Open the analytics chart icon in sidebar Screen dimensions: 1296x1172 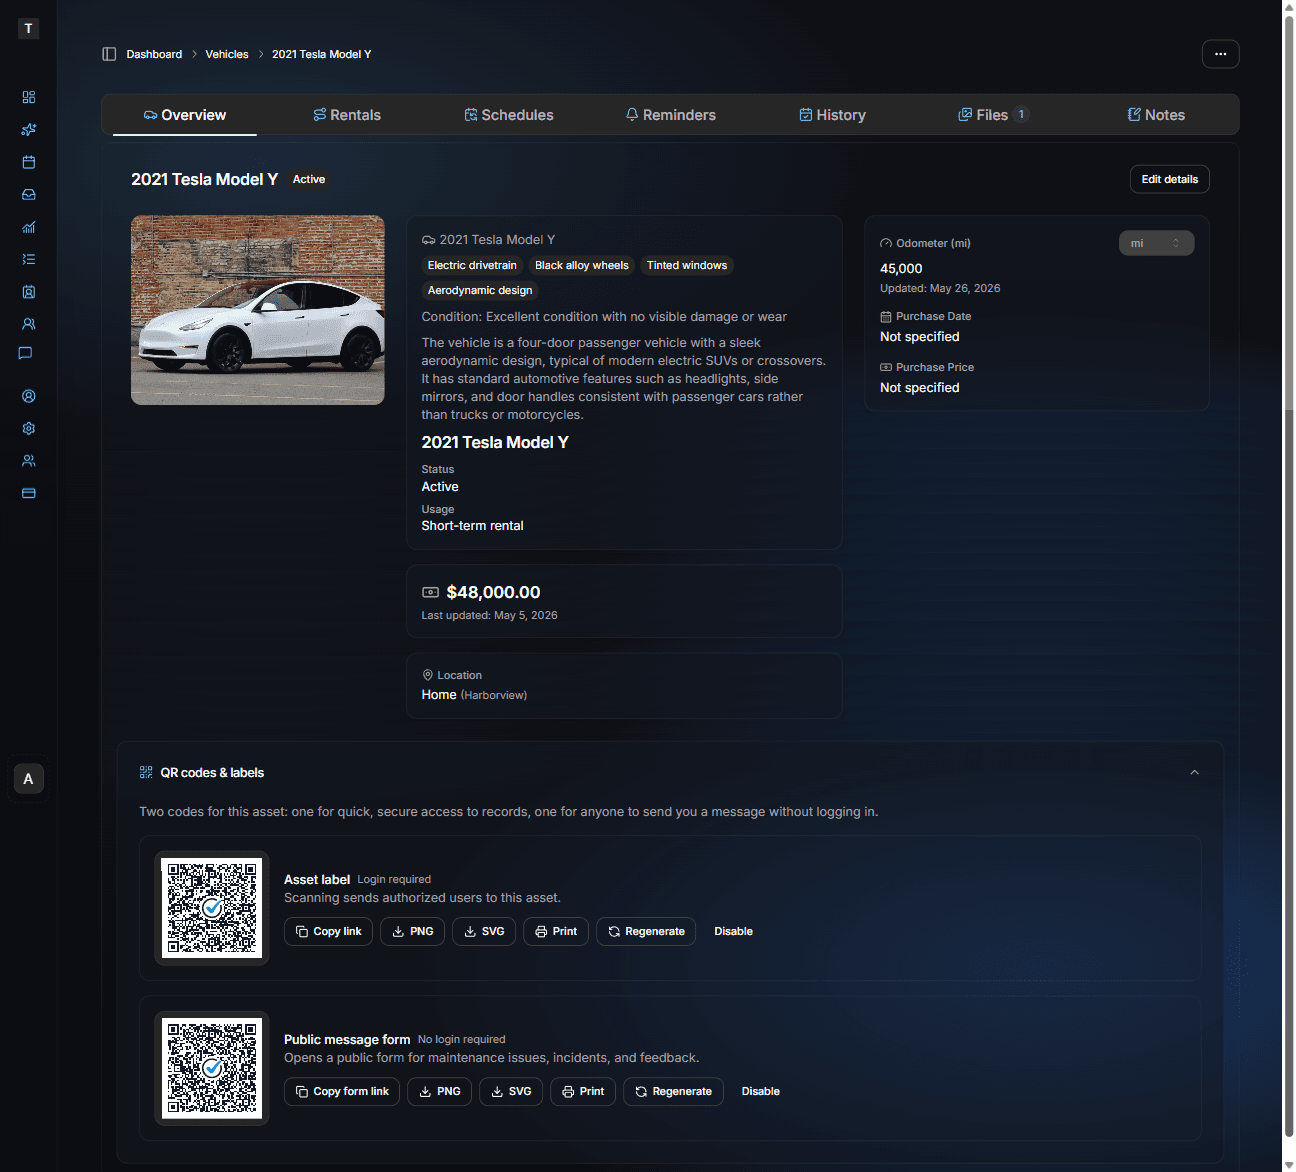[28, 227]
